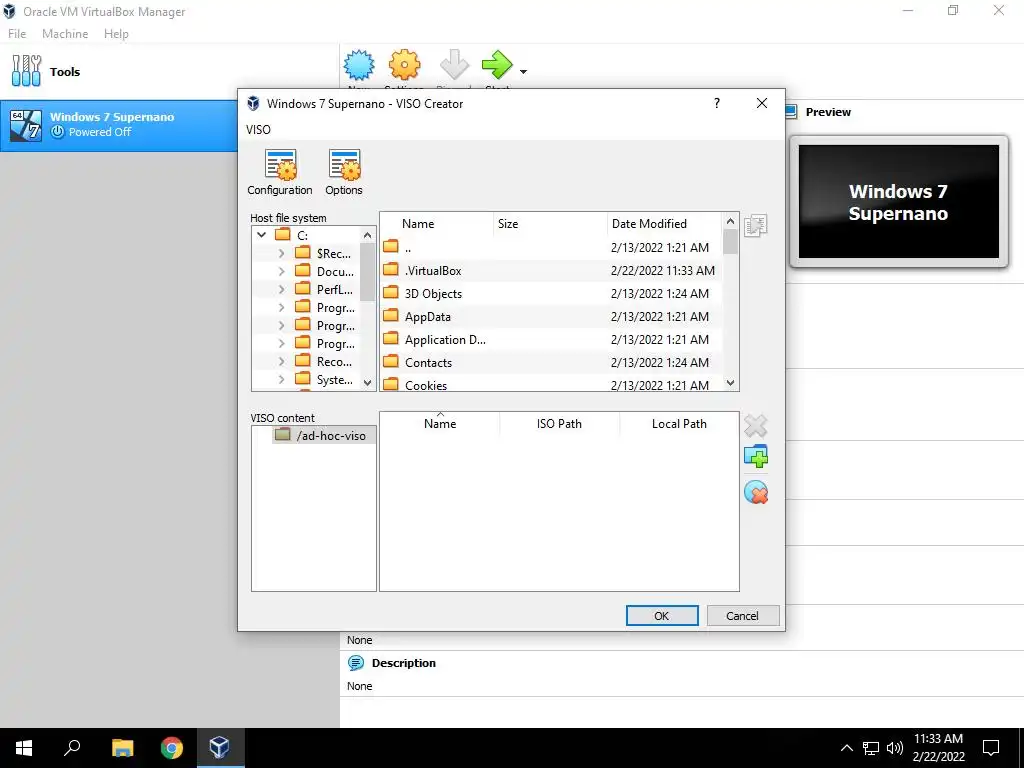Close the VISO Creator dialog
The image size is (1024, 768).
tap(761, 103)
